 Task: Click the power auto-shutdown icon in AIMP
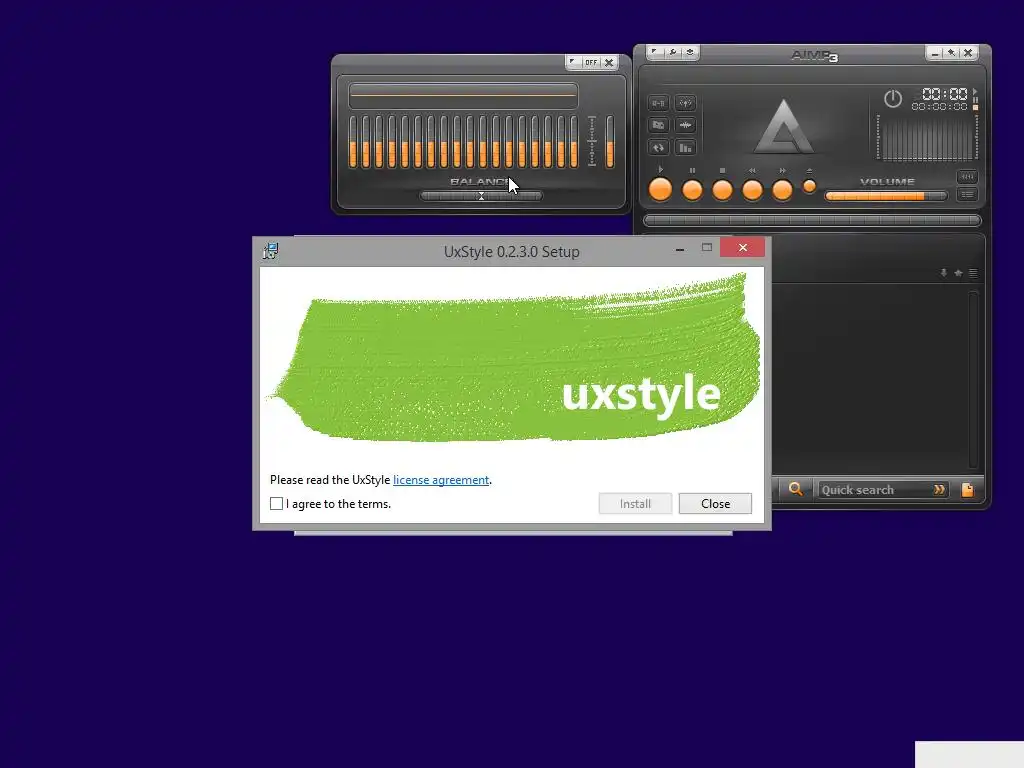click(x=893, y=99)
